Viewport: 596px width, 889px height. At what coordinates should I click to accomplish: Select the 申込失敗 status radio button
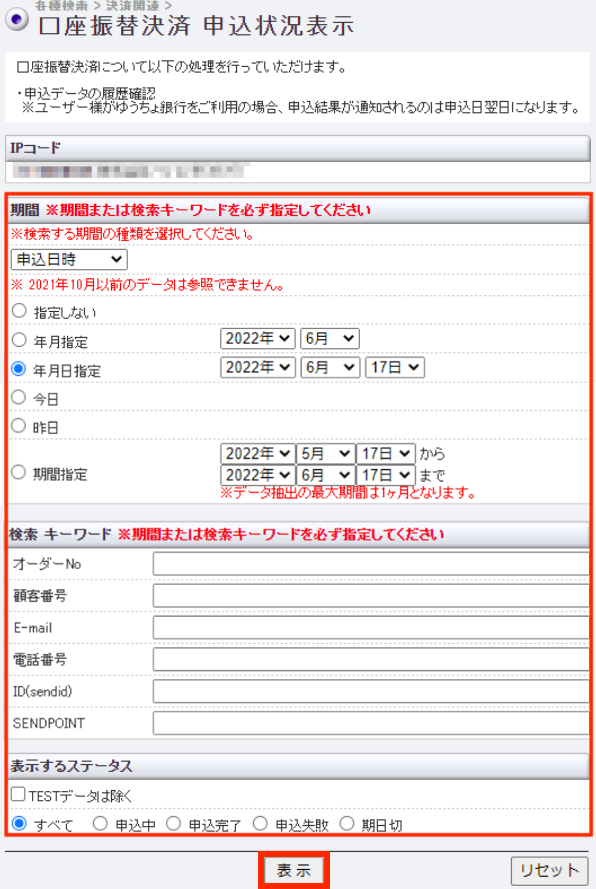(x=260, y=823)
